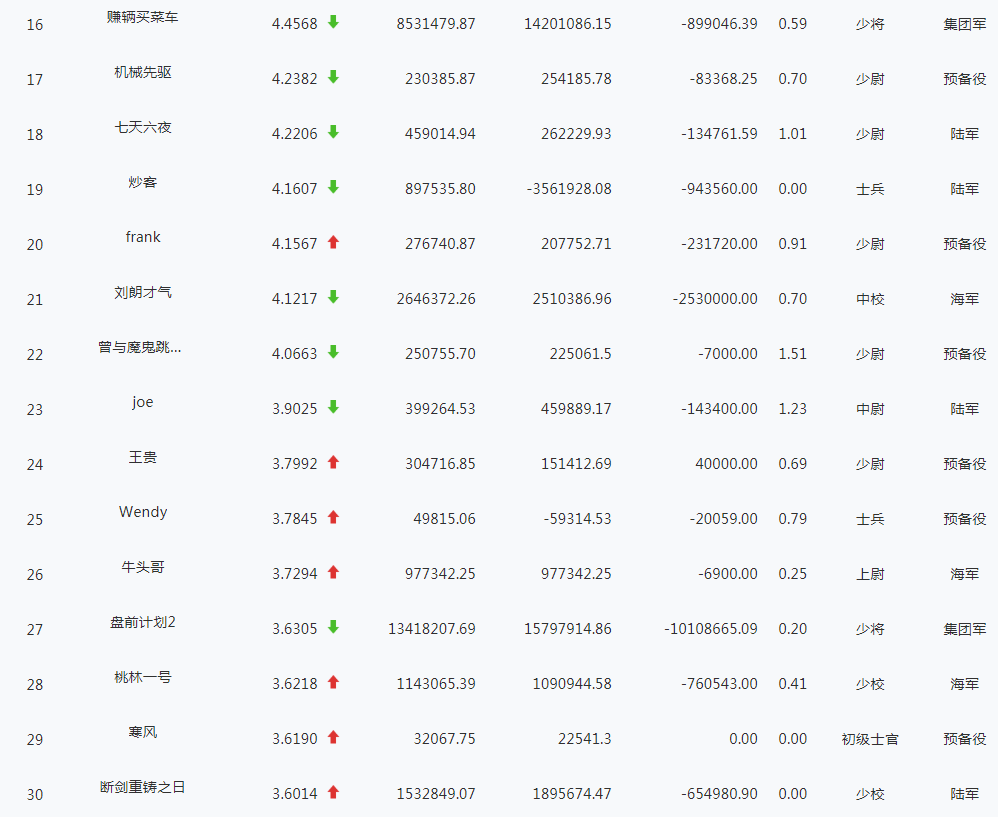The width and height of the screenshot is (998, 817).
Task: Open trader 机械先驱 profile
Action: click(143, 72)
